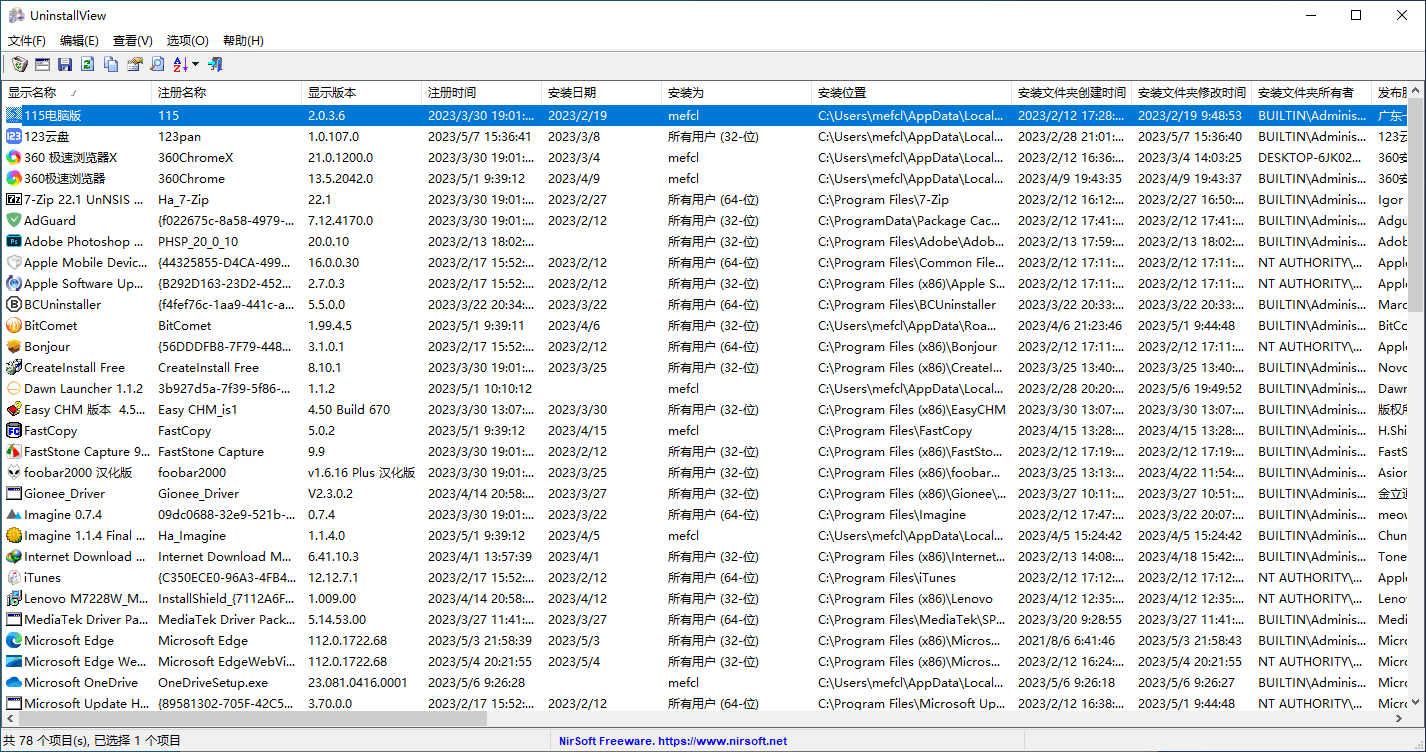Click the horizontal scrollbar right arrow
Viewport: 1426px width, 752px height.
pyautogui.click(x=1400, y=719)
